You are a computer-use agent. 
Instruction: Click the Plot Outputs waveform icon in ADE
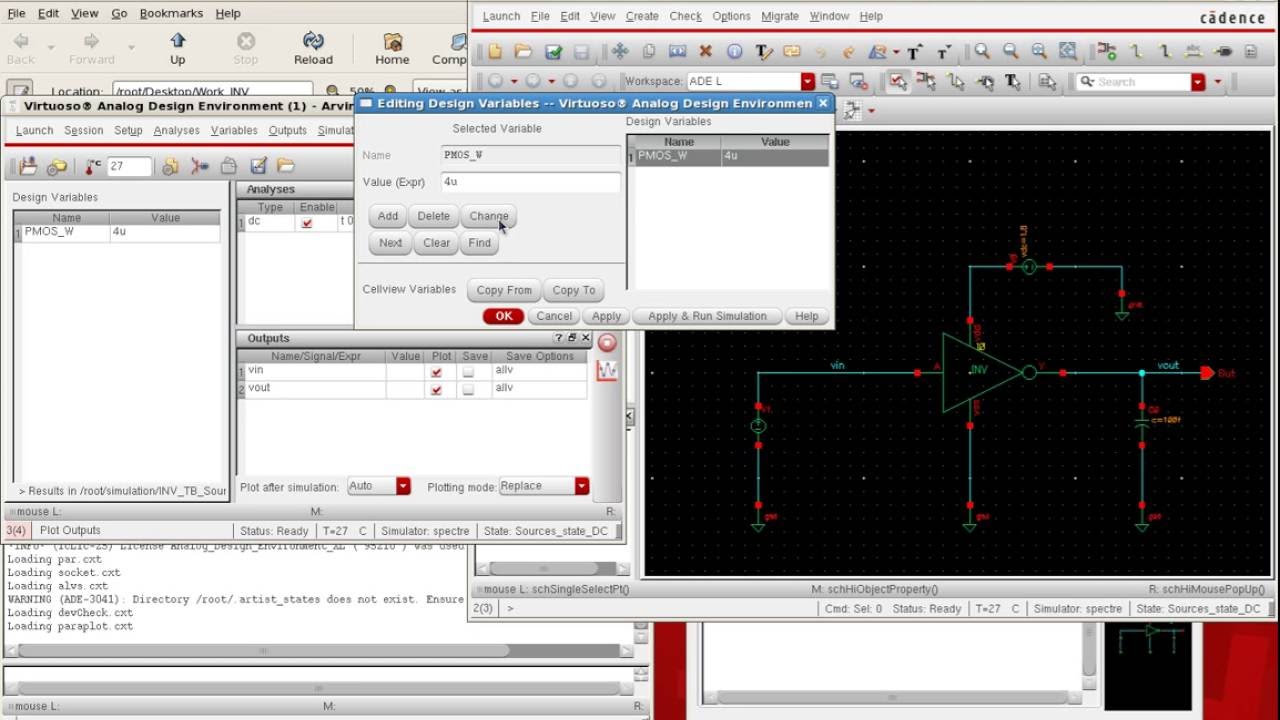(x=607, y=371)
